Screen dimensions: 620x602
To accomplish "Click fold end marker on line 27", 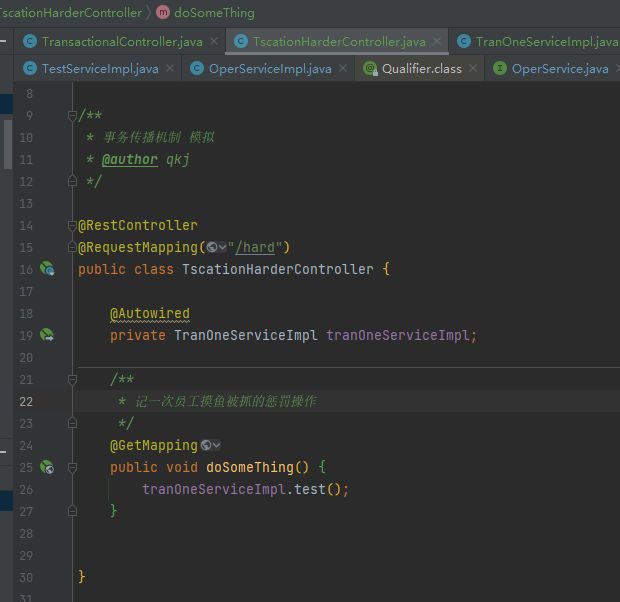I will pos(72,511).
